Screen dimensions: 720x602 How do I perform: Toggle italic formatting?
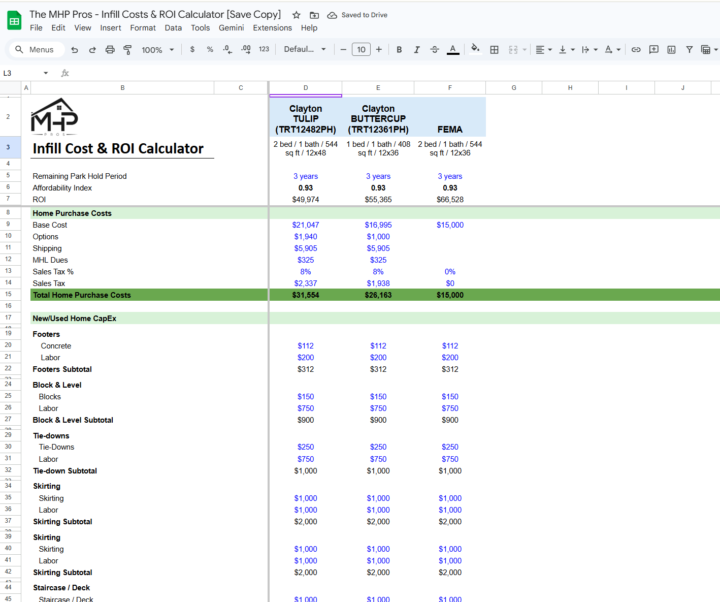click(x=416, y=50)
